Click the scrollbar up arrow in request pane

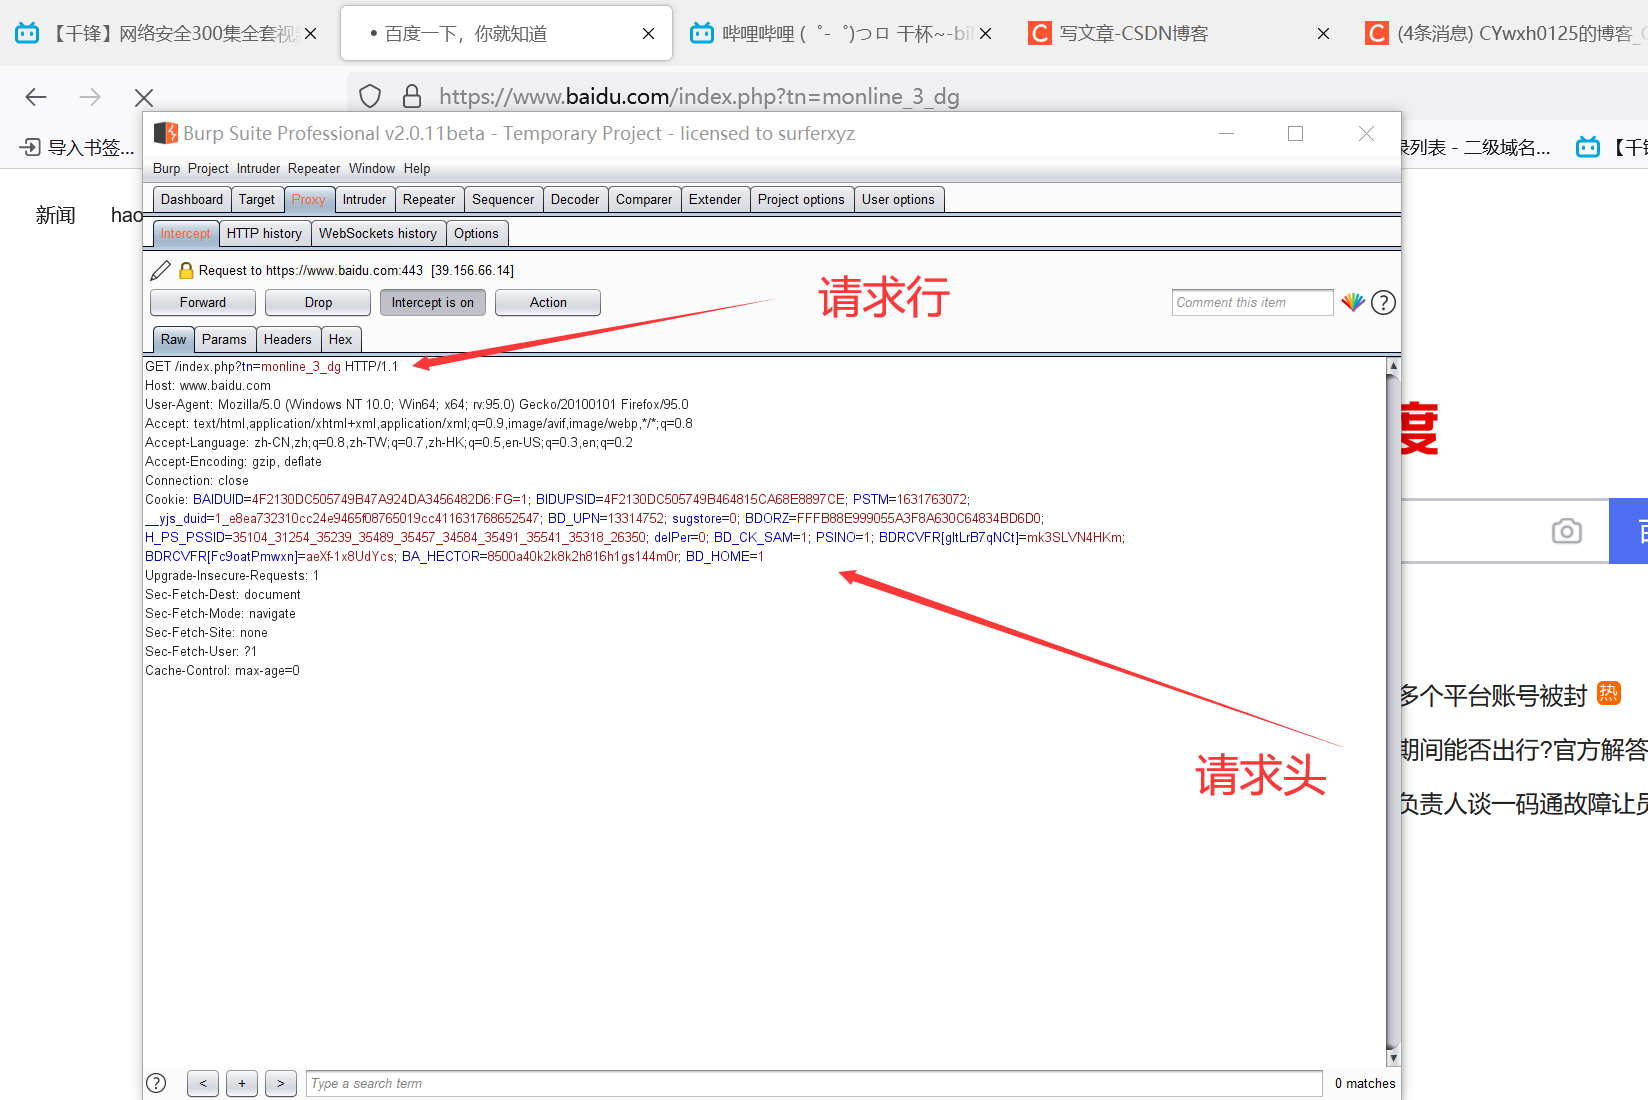click(x=1393, y=366)
